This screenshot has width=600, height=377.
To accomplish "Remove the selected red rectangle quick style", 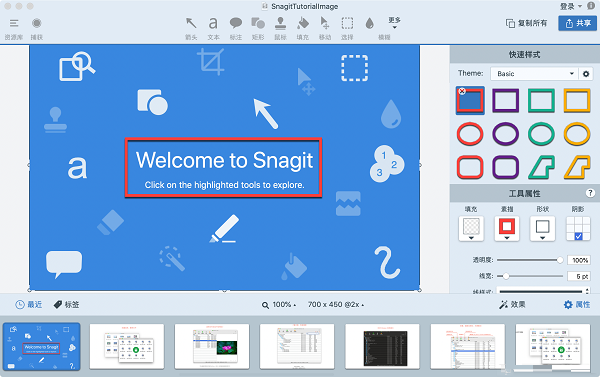I will (462, 91).
